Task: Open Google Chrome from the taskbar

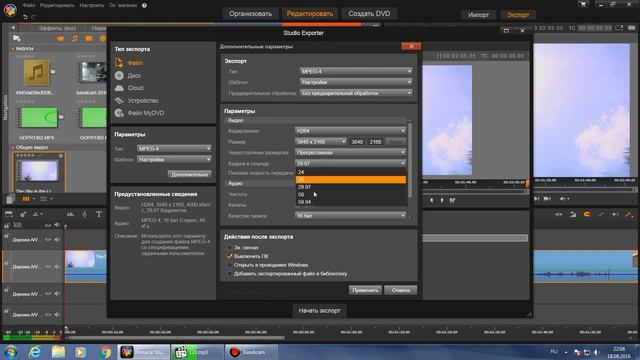Action: [104, 352]
